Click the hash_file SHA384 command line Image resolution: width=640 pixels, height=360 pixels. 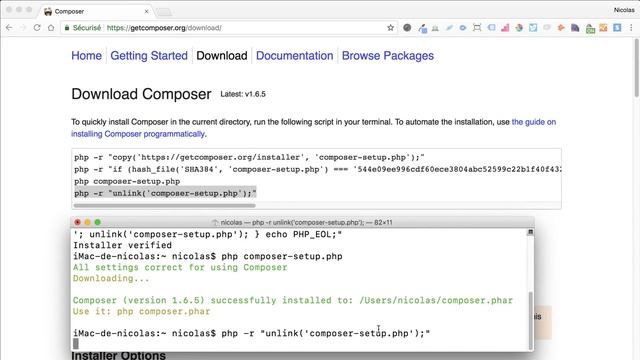[x=318, y=169]
